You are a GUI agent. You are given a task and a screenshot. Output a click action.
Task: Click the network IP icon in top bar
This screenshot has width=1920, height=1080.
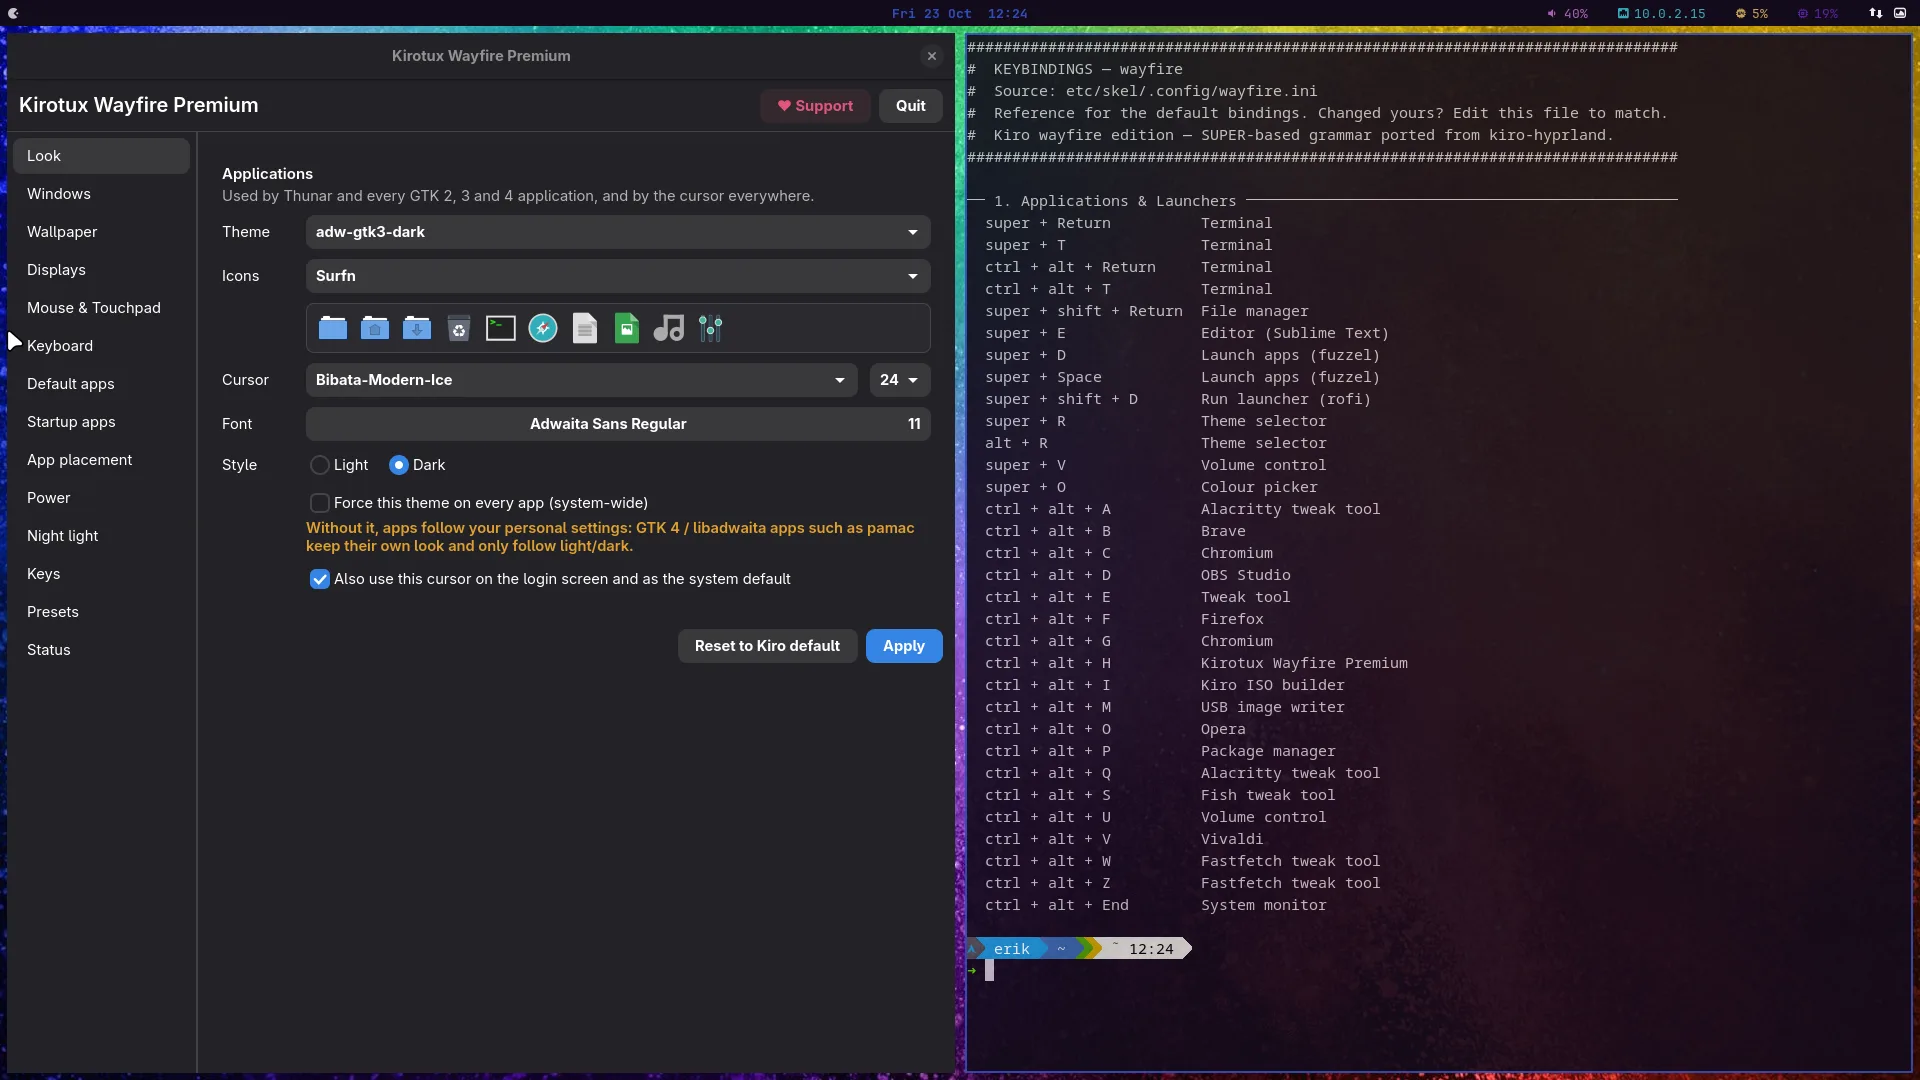coord(1623,14)
